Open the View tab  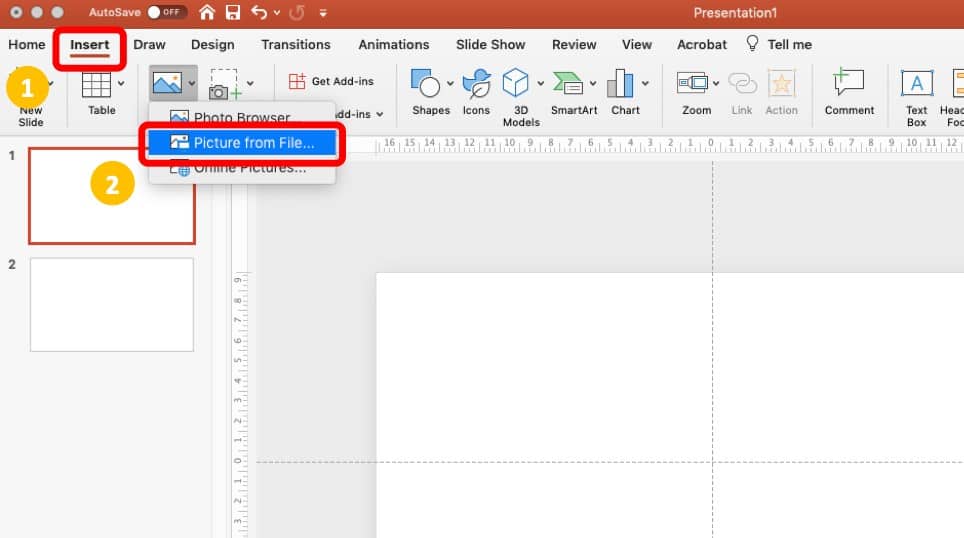636,44
